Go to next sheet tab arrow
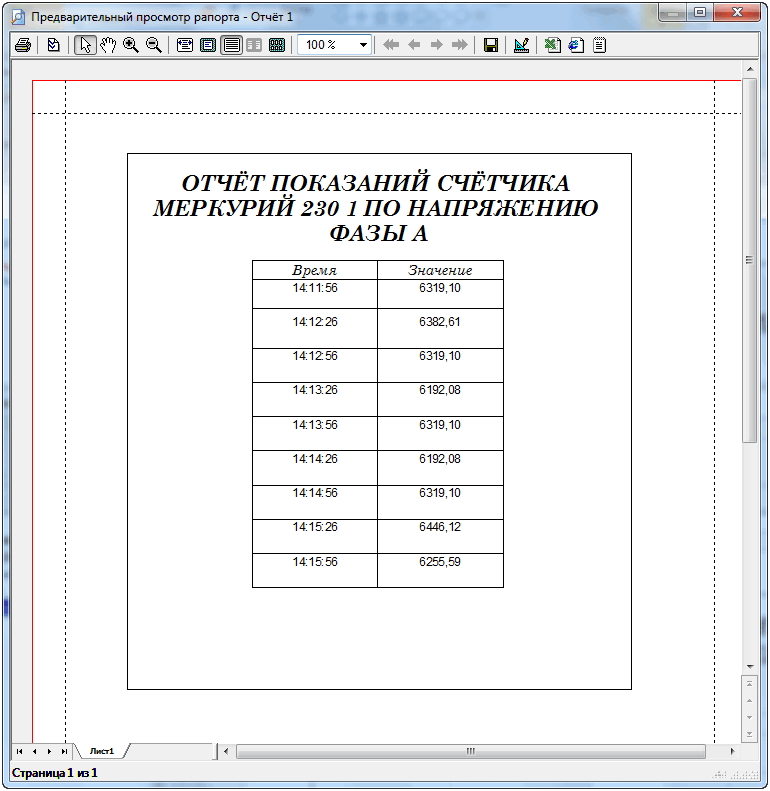 (x=49, y=751)
